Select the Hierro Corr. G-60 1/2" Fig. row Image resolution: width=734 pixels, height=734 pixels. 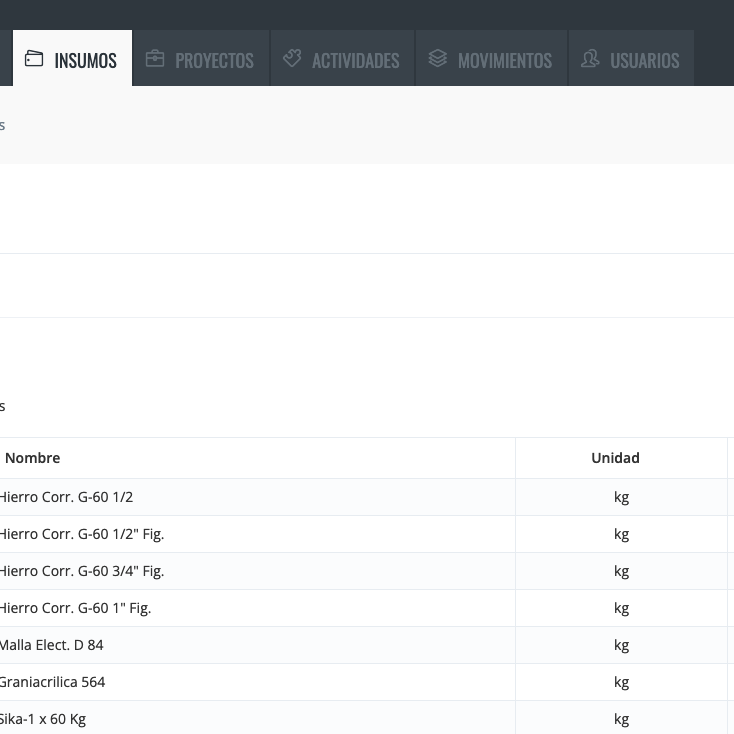tap(81, 534)
